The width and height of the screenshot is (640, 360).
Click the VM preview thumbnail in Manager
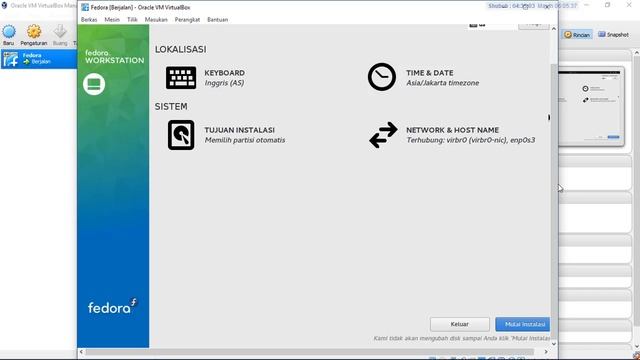point(591,107)
